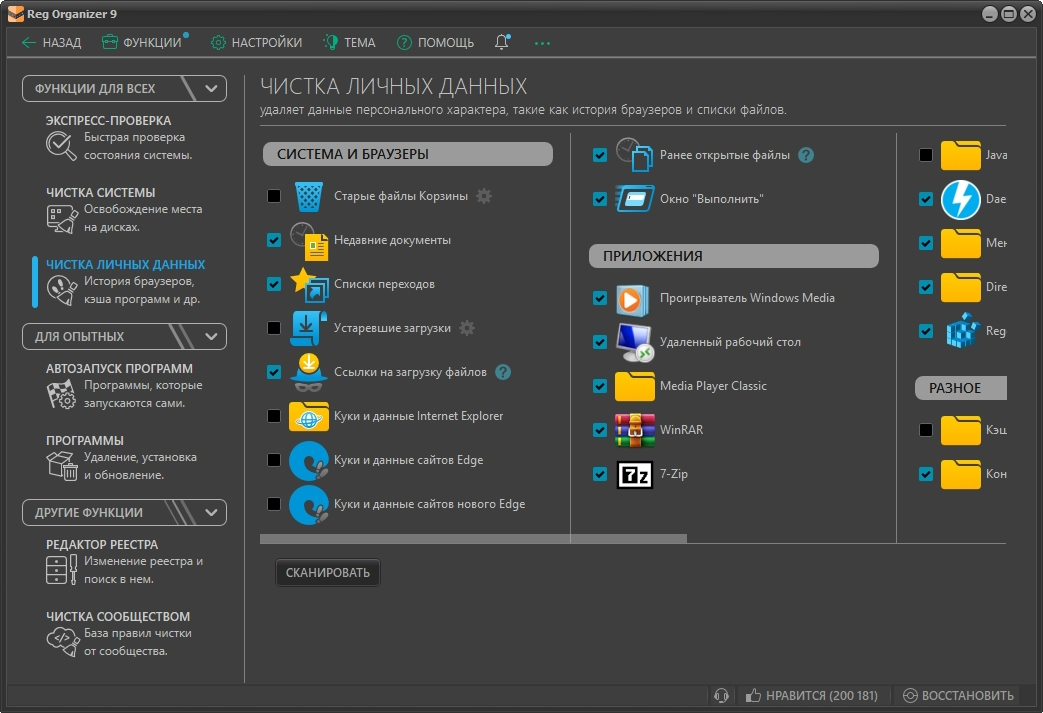
Task: Collapse the ФУНКЦИИ ДЛЯ ВСЕХ section
Action: [x=211, y=88]
